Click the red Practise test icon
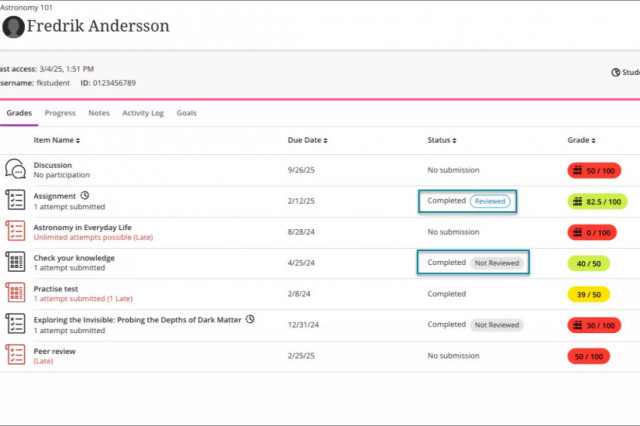Screen dimensions: 640x426 tap(16, 293)
